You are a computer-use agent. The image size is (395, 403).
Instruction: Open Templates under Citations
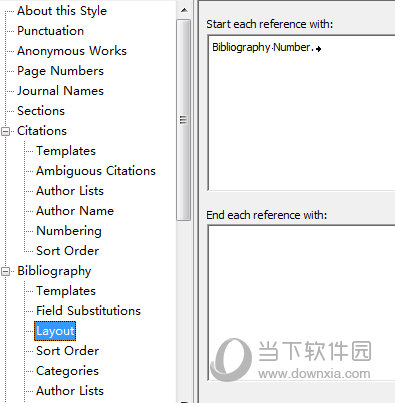66,151
